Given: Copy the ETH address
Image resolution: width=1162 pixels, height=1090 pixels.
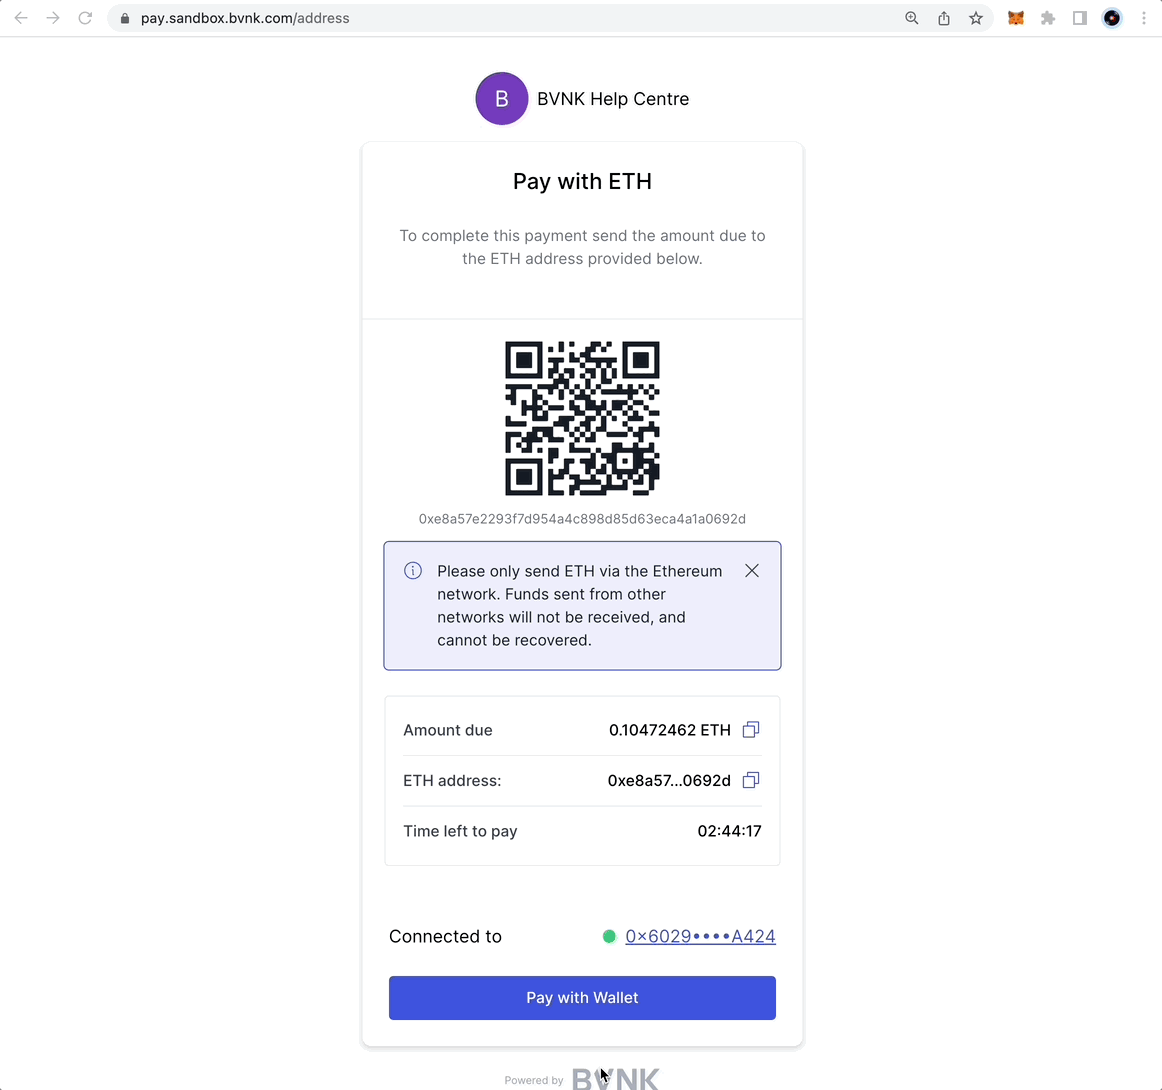Looking at the screenshot, I should coord(751,780).
